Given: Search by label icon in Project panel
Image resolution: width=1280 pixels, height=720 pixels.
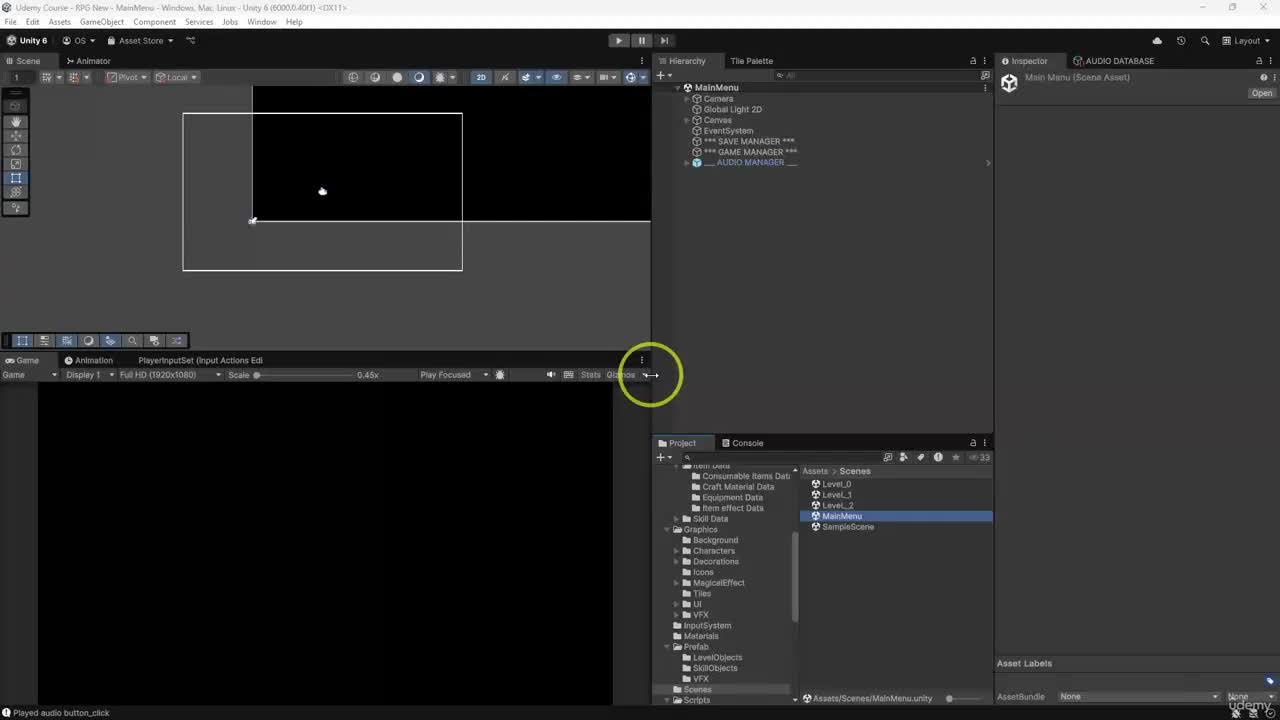Looking at the screenshot, I should 921,457.
